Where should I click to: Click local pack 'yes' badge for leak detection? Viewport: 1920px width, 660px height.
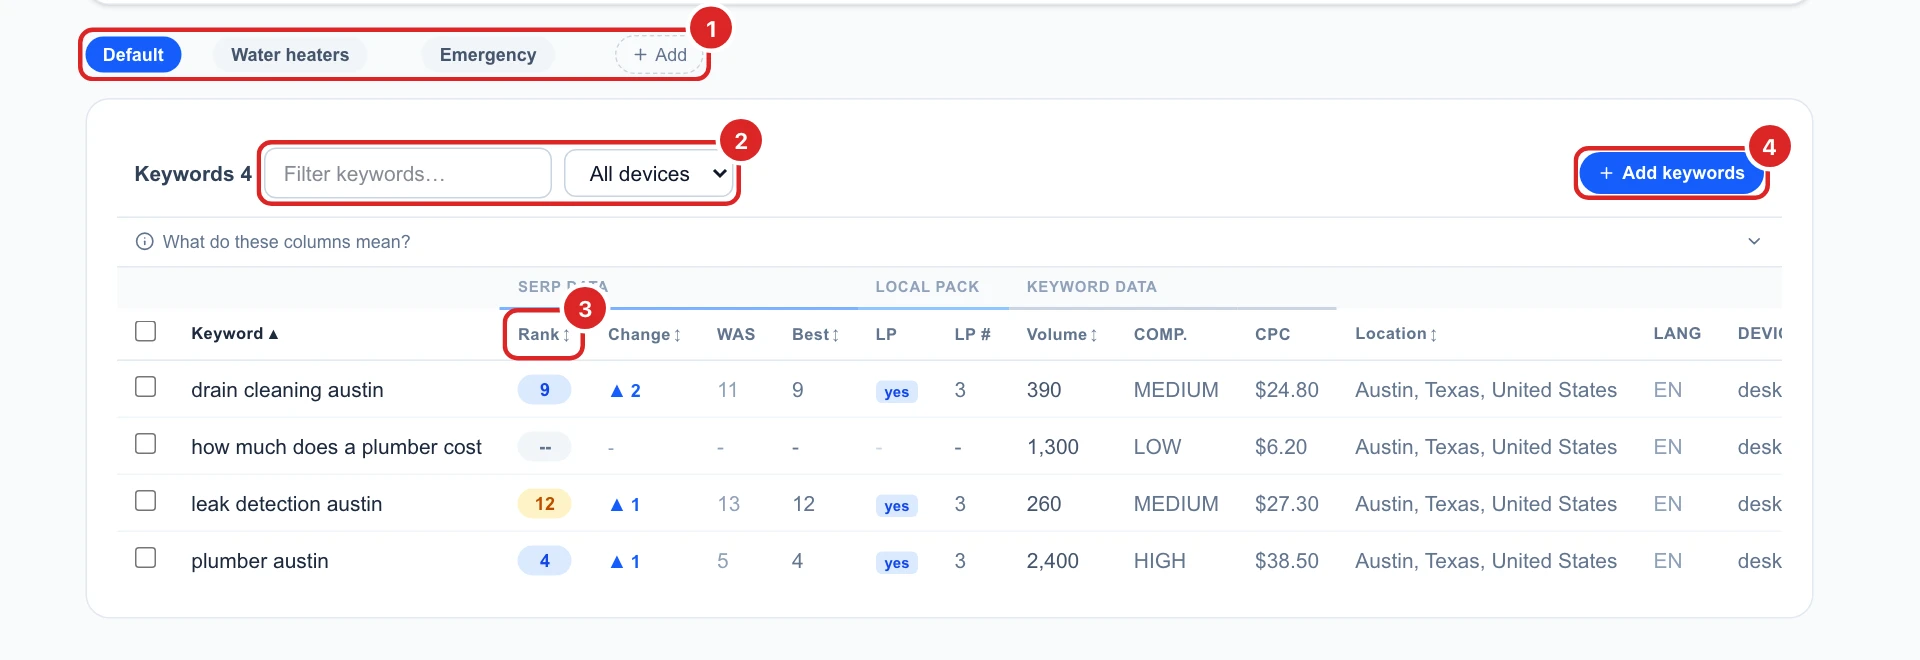coord(896,506)
